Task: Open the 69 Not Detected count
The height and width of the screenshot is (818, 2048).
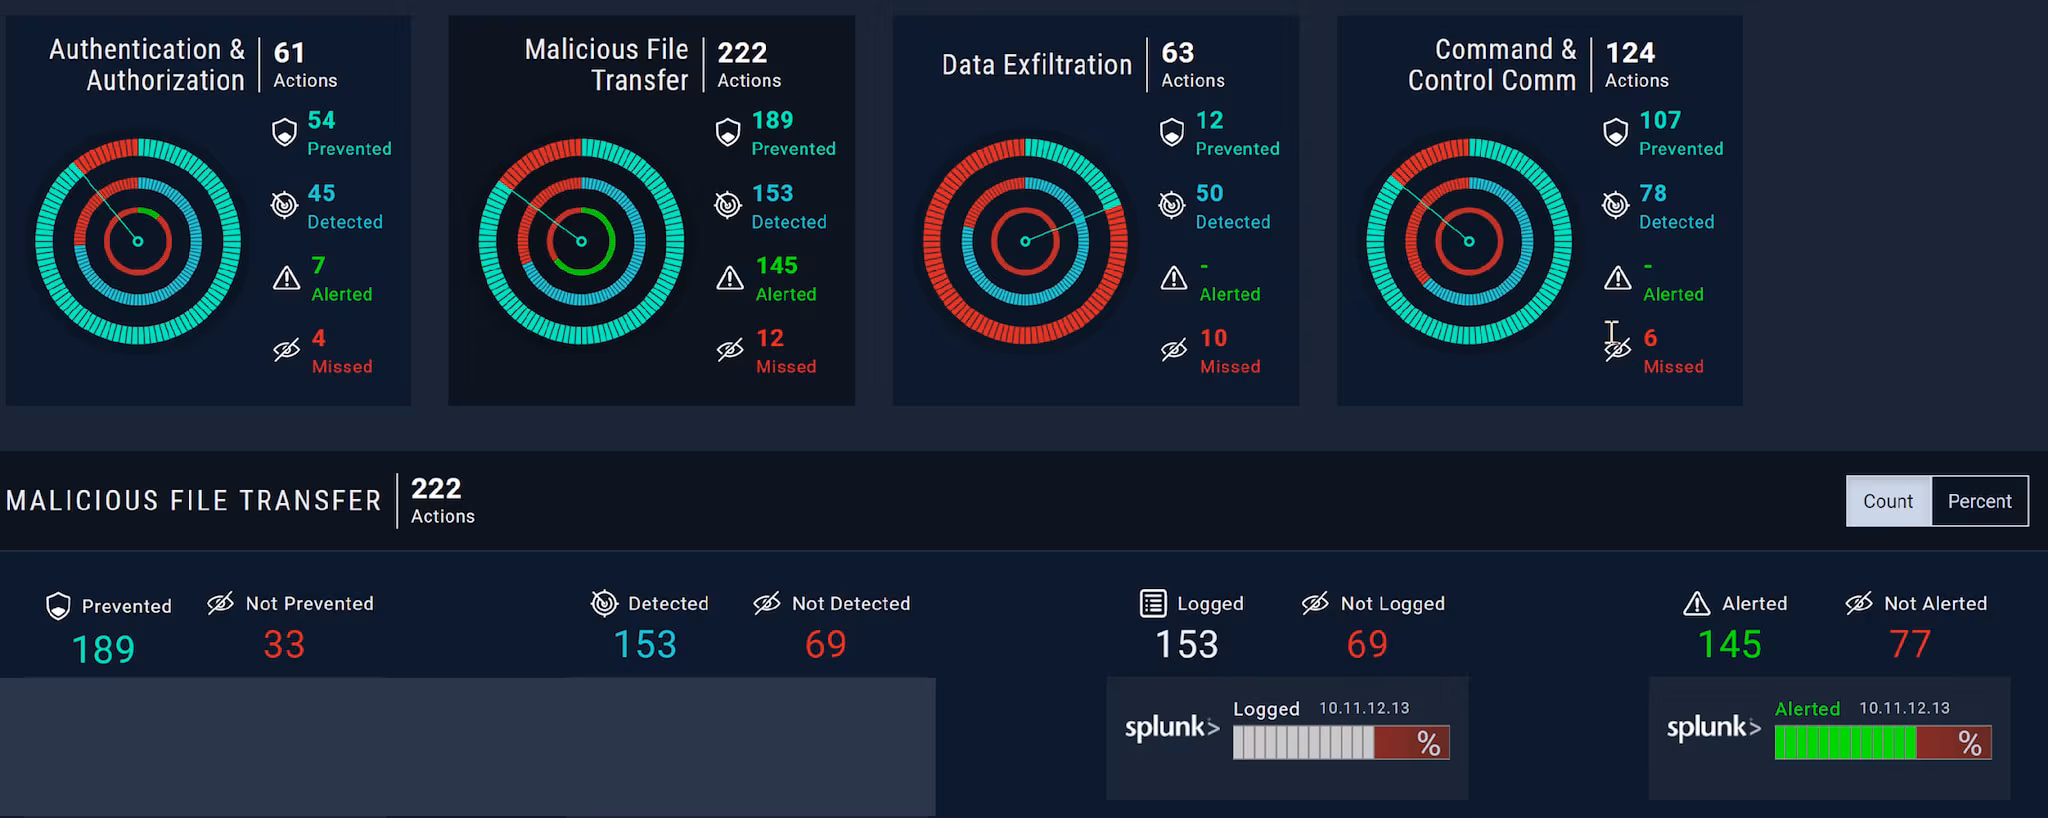Action: click(x=825, y=644)
